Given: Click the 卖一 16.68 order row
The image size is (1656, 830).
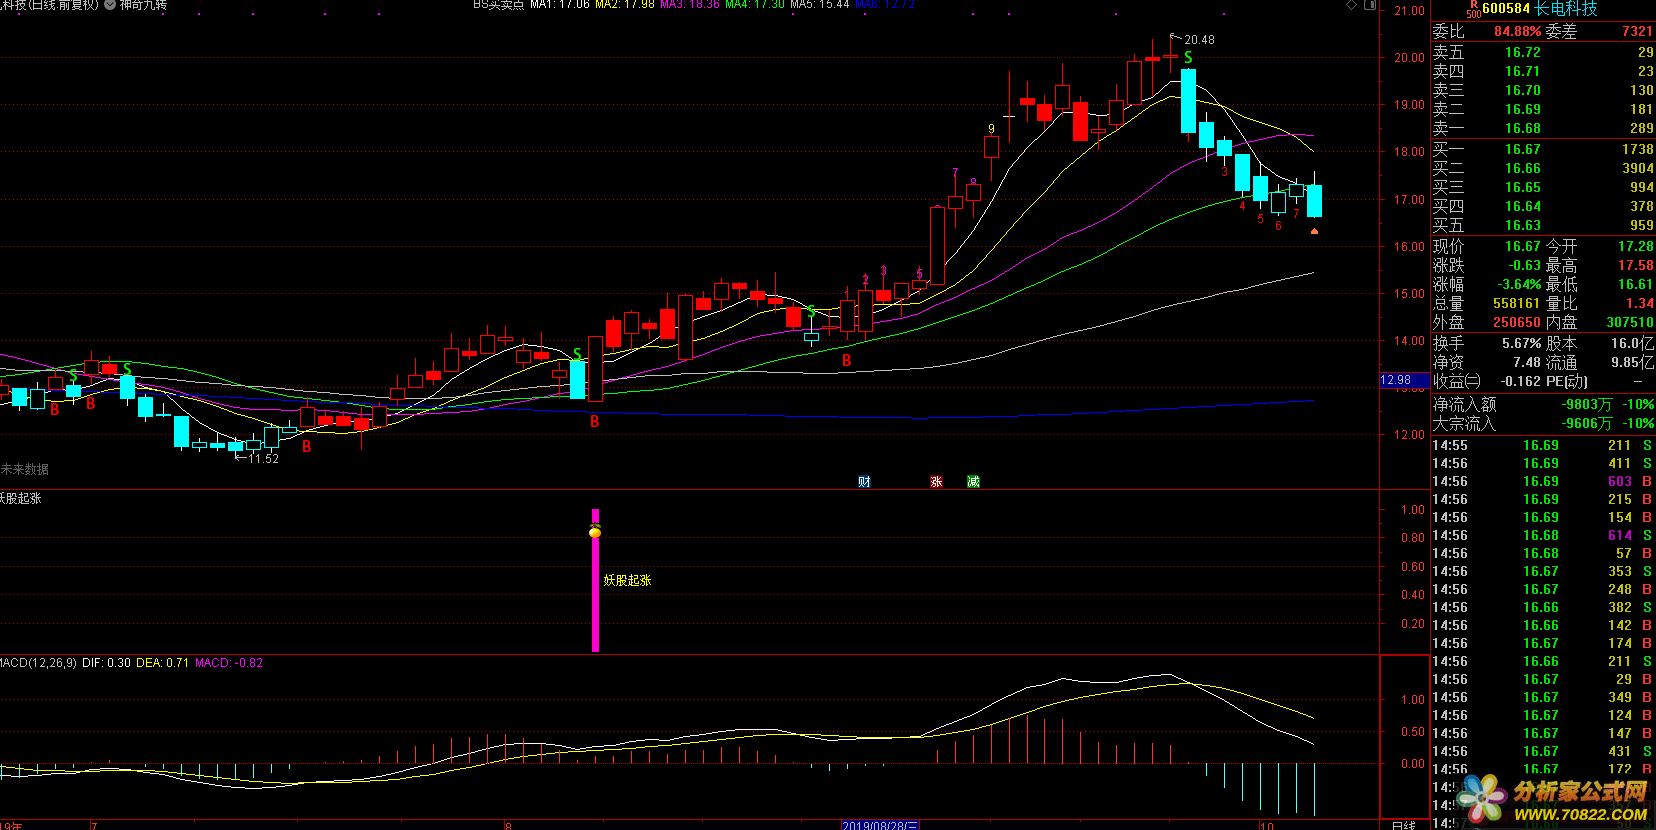Looking at the screenshot, I should [1543, 128].
